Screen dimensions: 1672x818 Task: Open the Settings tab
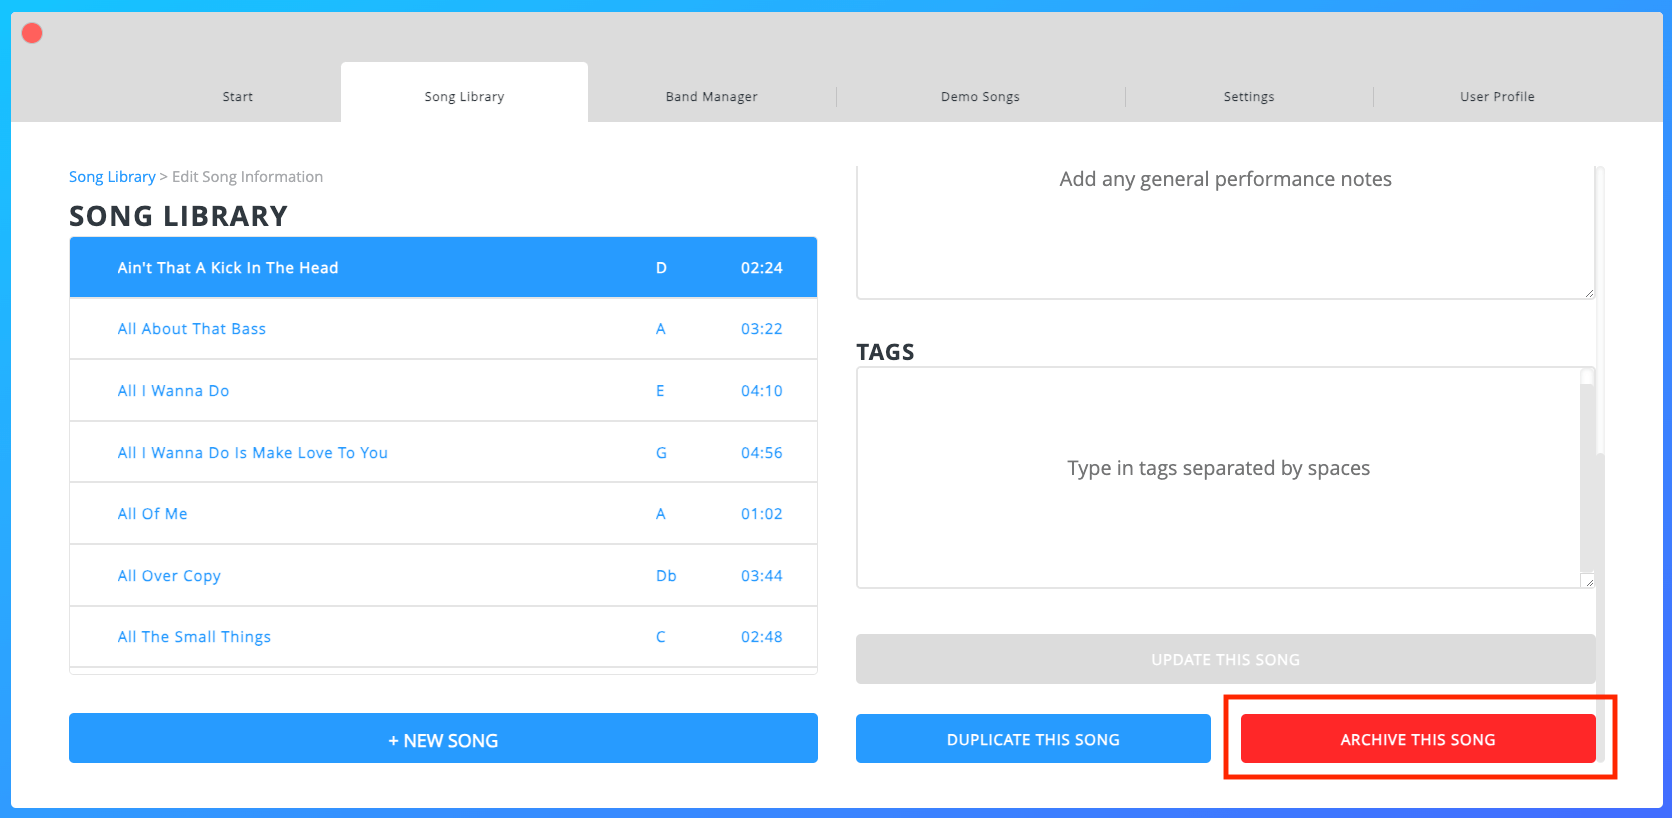(x=1248, y=97)
